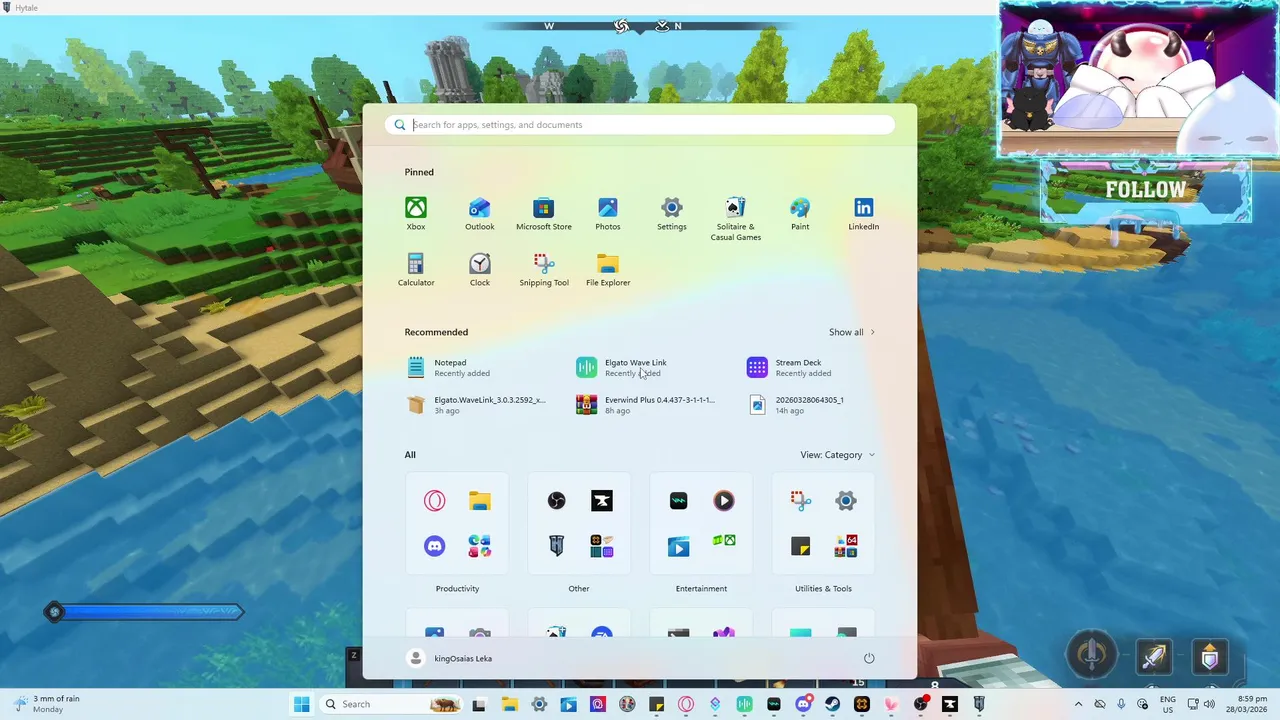Open OBS Studio from the taskbar

tap(920, 704)
